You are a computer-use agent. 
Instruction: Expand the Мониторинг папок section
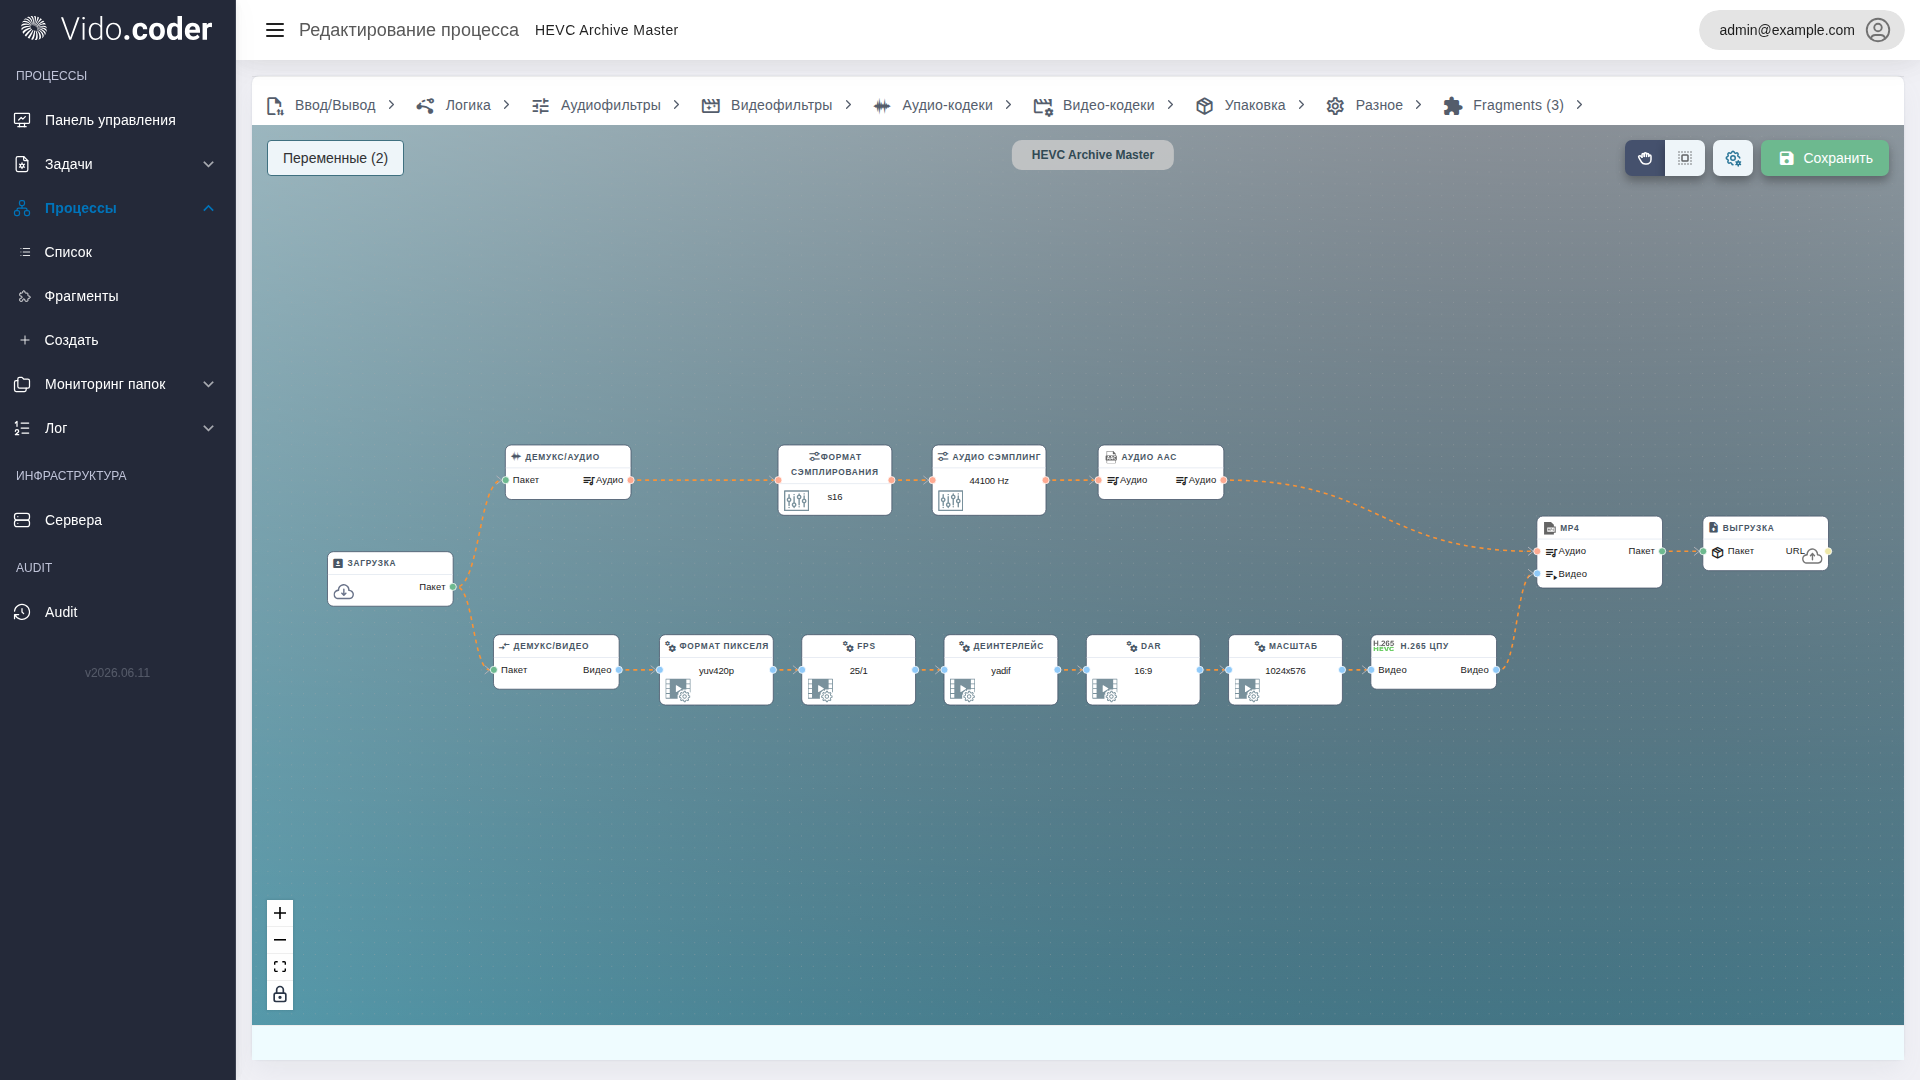(118, 384)
